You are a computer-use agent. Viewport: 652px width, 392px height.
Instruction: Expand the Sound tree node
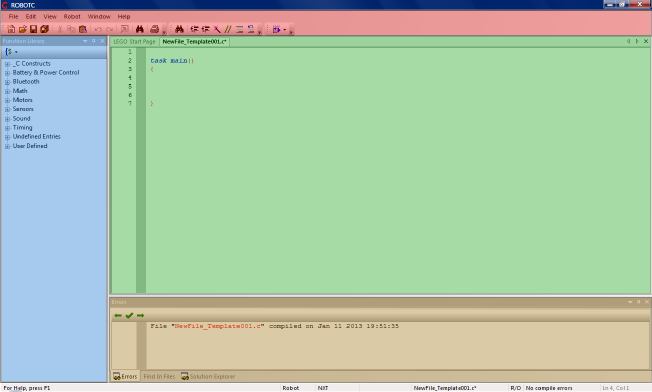coord(7,119)
